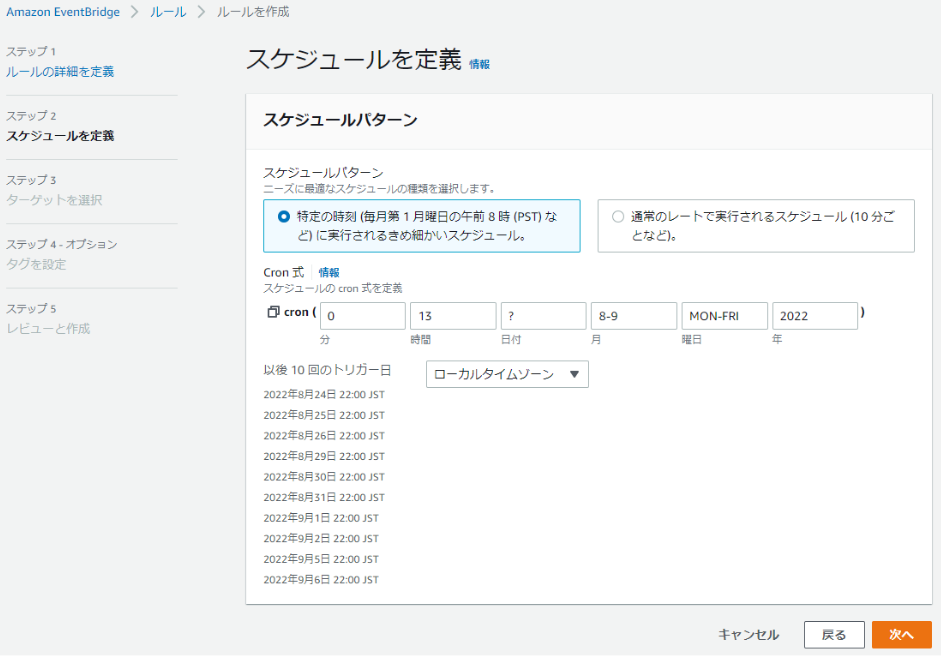This screenshot has width=941, height=656.
Task: Focus the cron hours field containing 13
Action: (453, 316)
